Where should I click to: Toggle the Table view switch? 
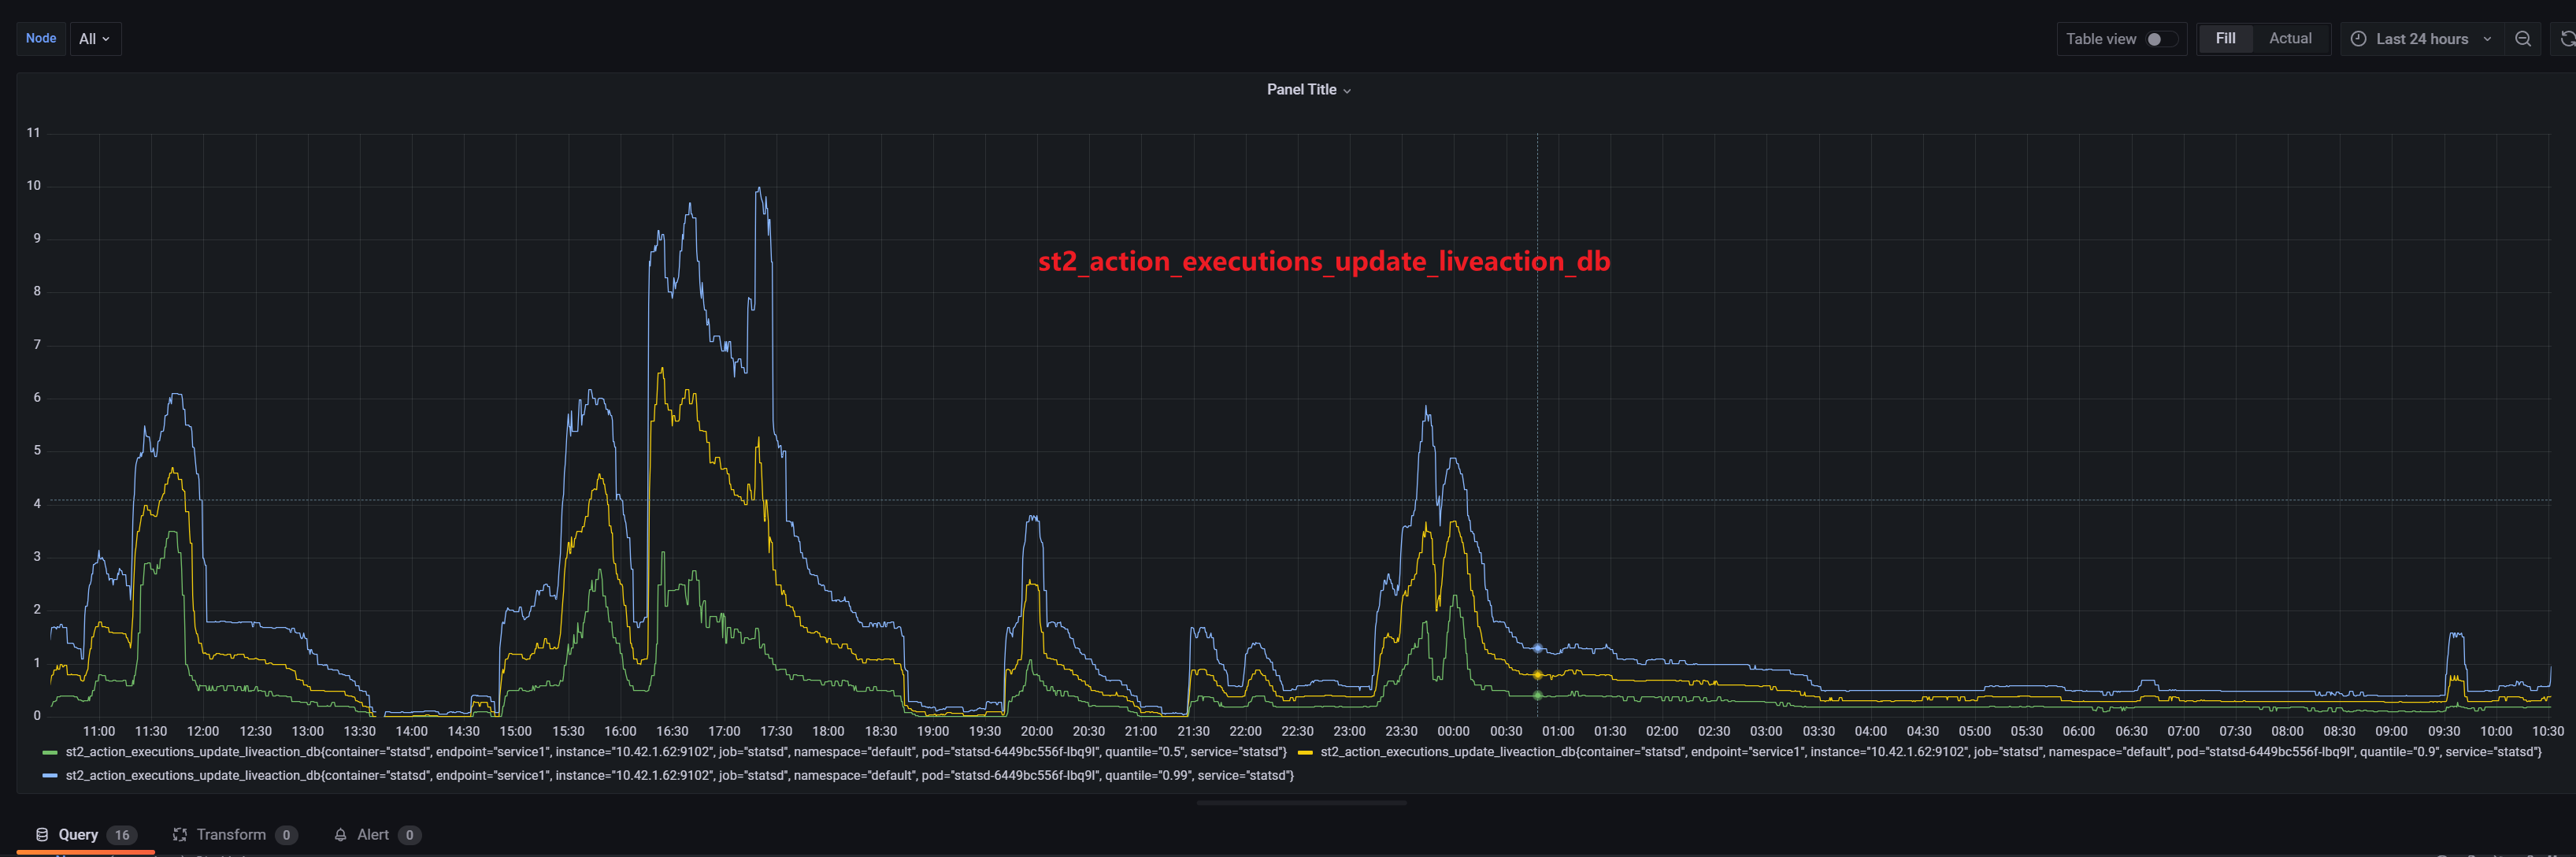coord(2160,39)
